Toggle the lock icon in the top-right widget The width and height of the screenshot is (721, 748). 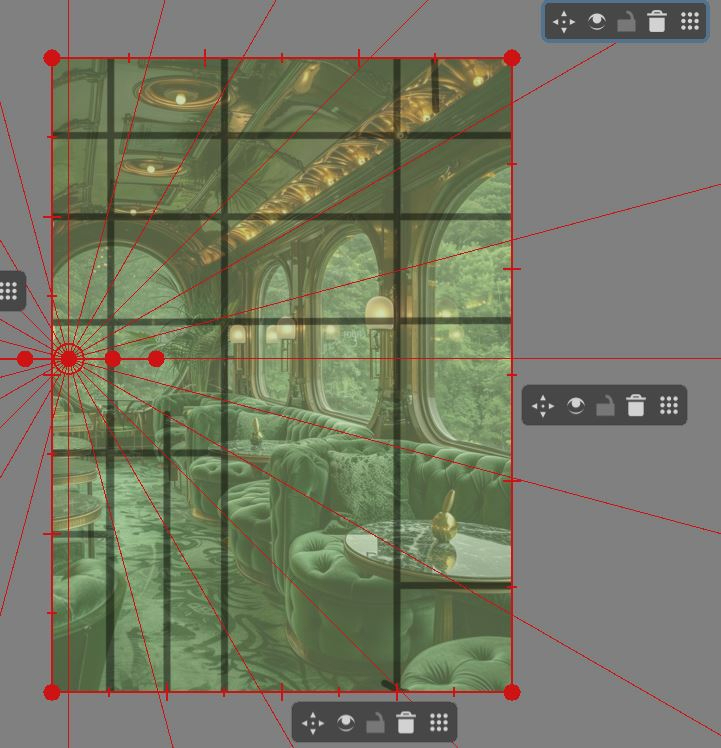coord(626,22)
